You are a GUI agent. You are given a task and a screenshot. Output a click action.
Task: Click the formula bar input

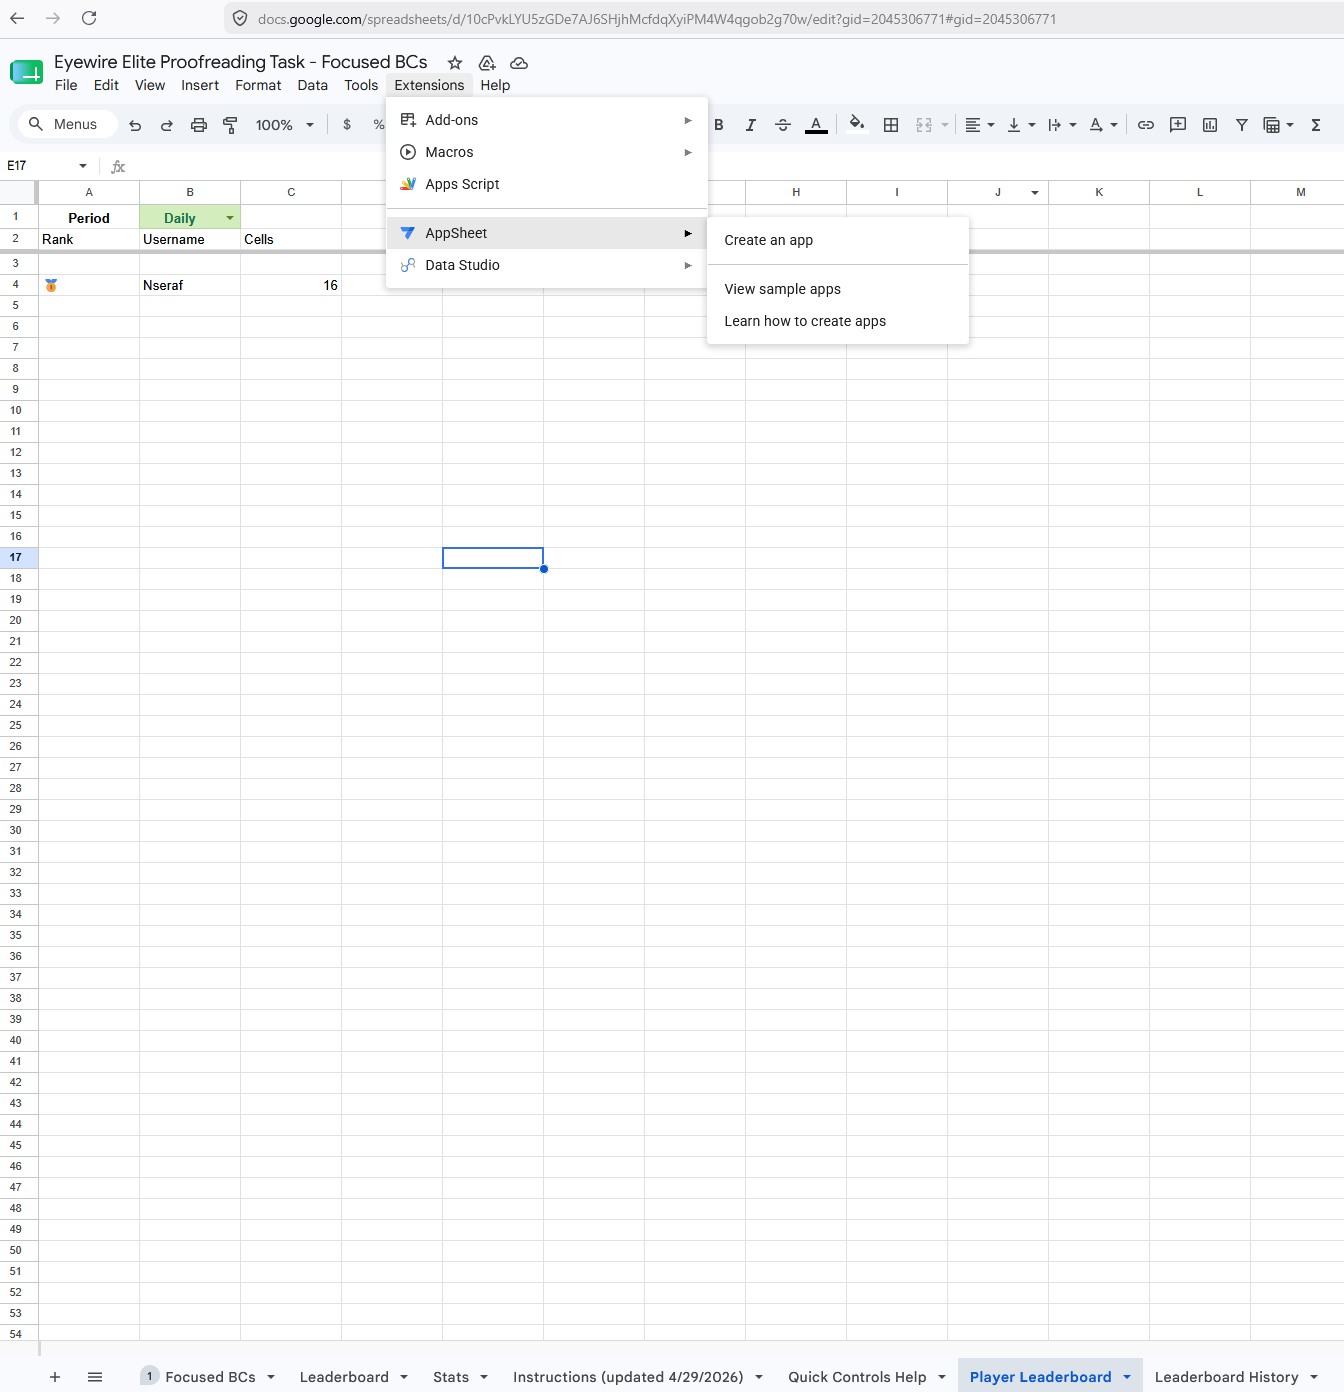(x=735, y=166)
